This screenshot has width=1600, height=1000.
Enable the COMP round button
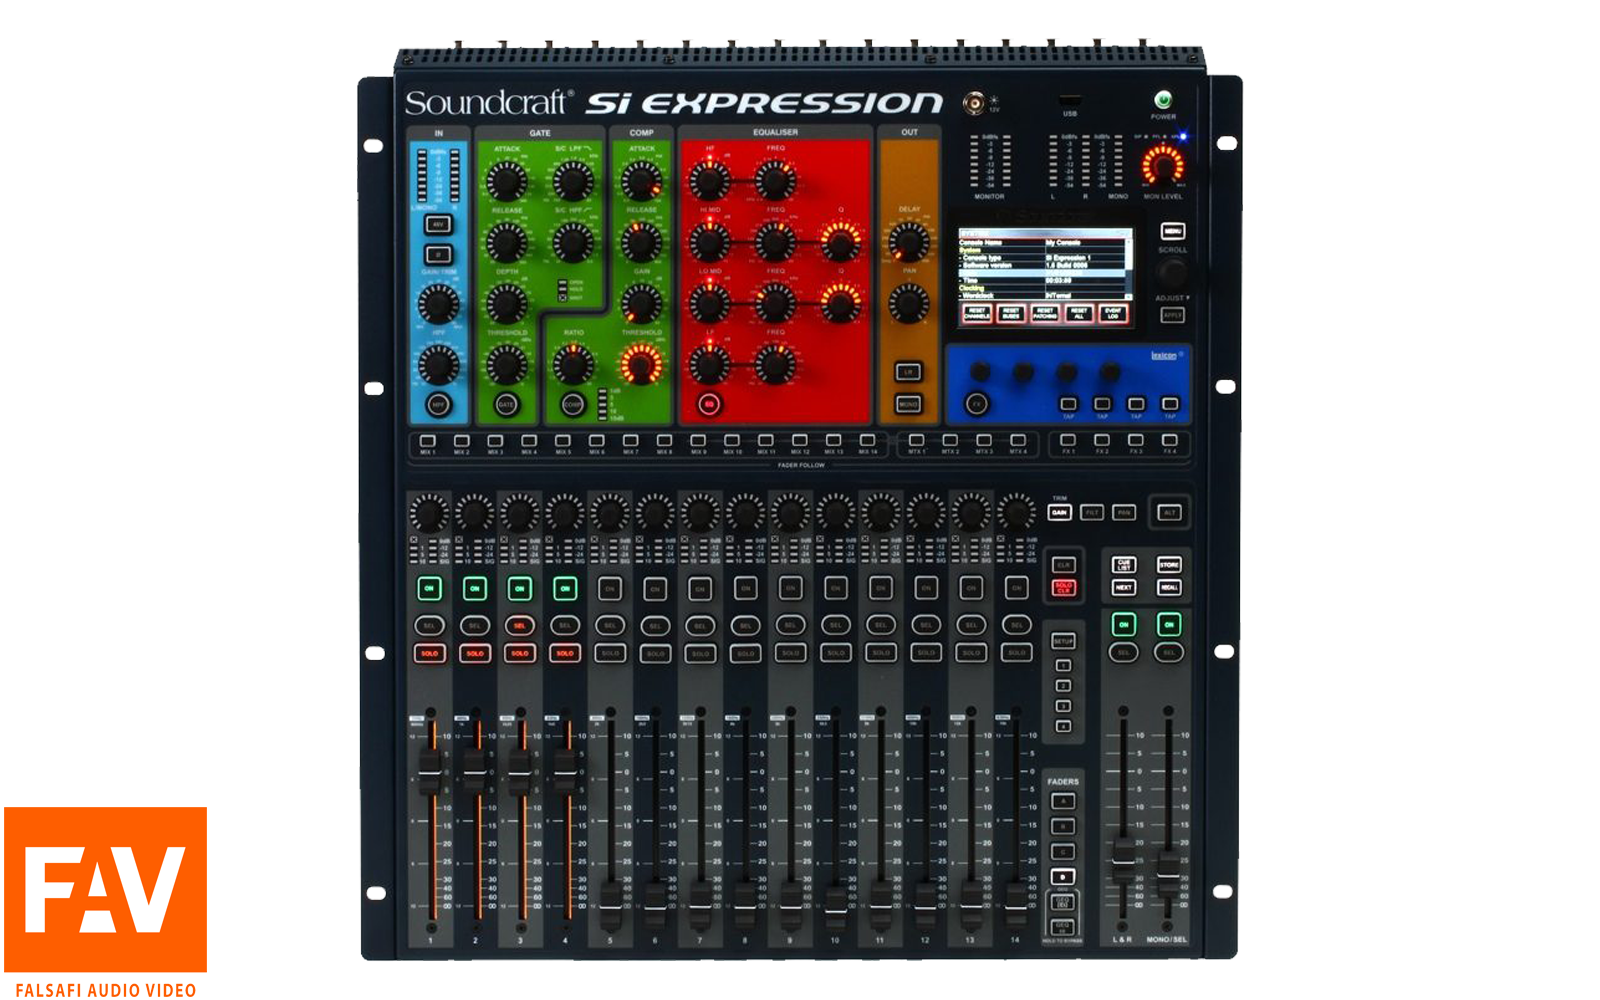(572, 404)
